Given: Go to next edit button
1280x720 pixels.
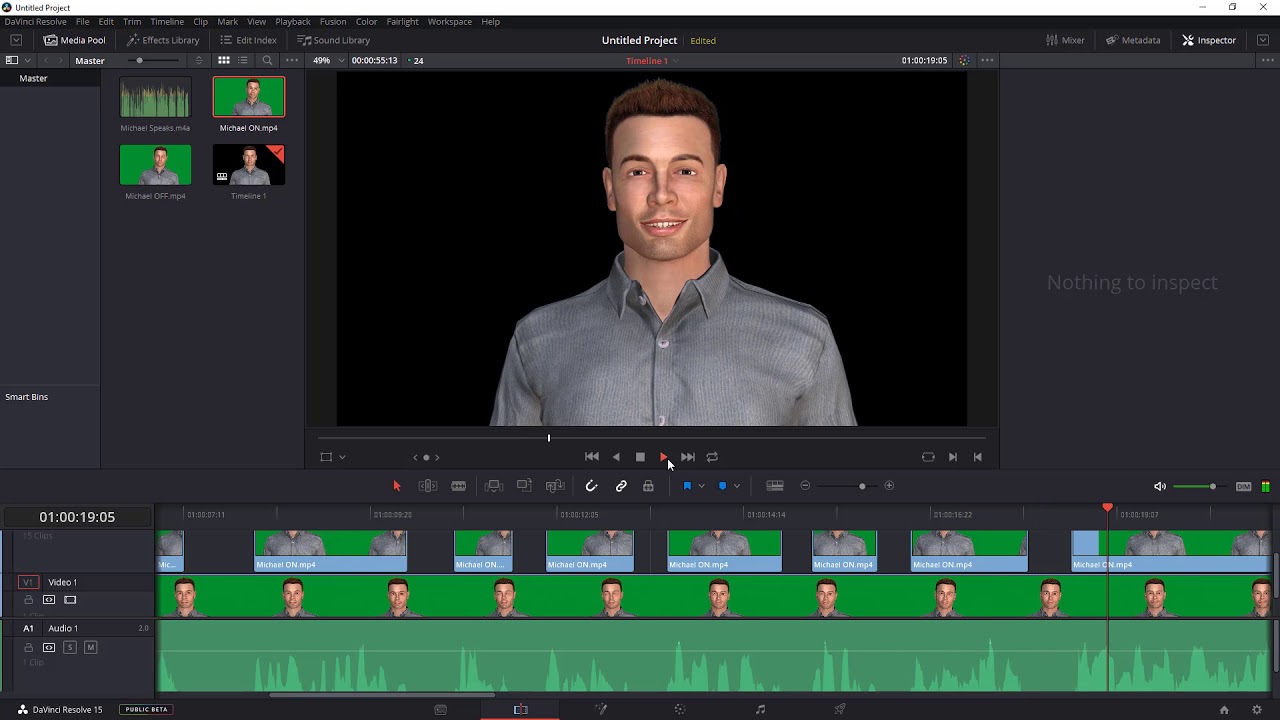Looking at the screenshot, I should (688, 457).
